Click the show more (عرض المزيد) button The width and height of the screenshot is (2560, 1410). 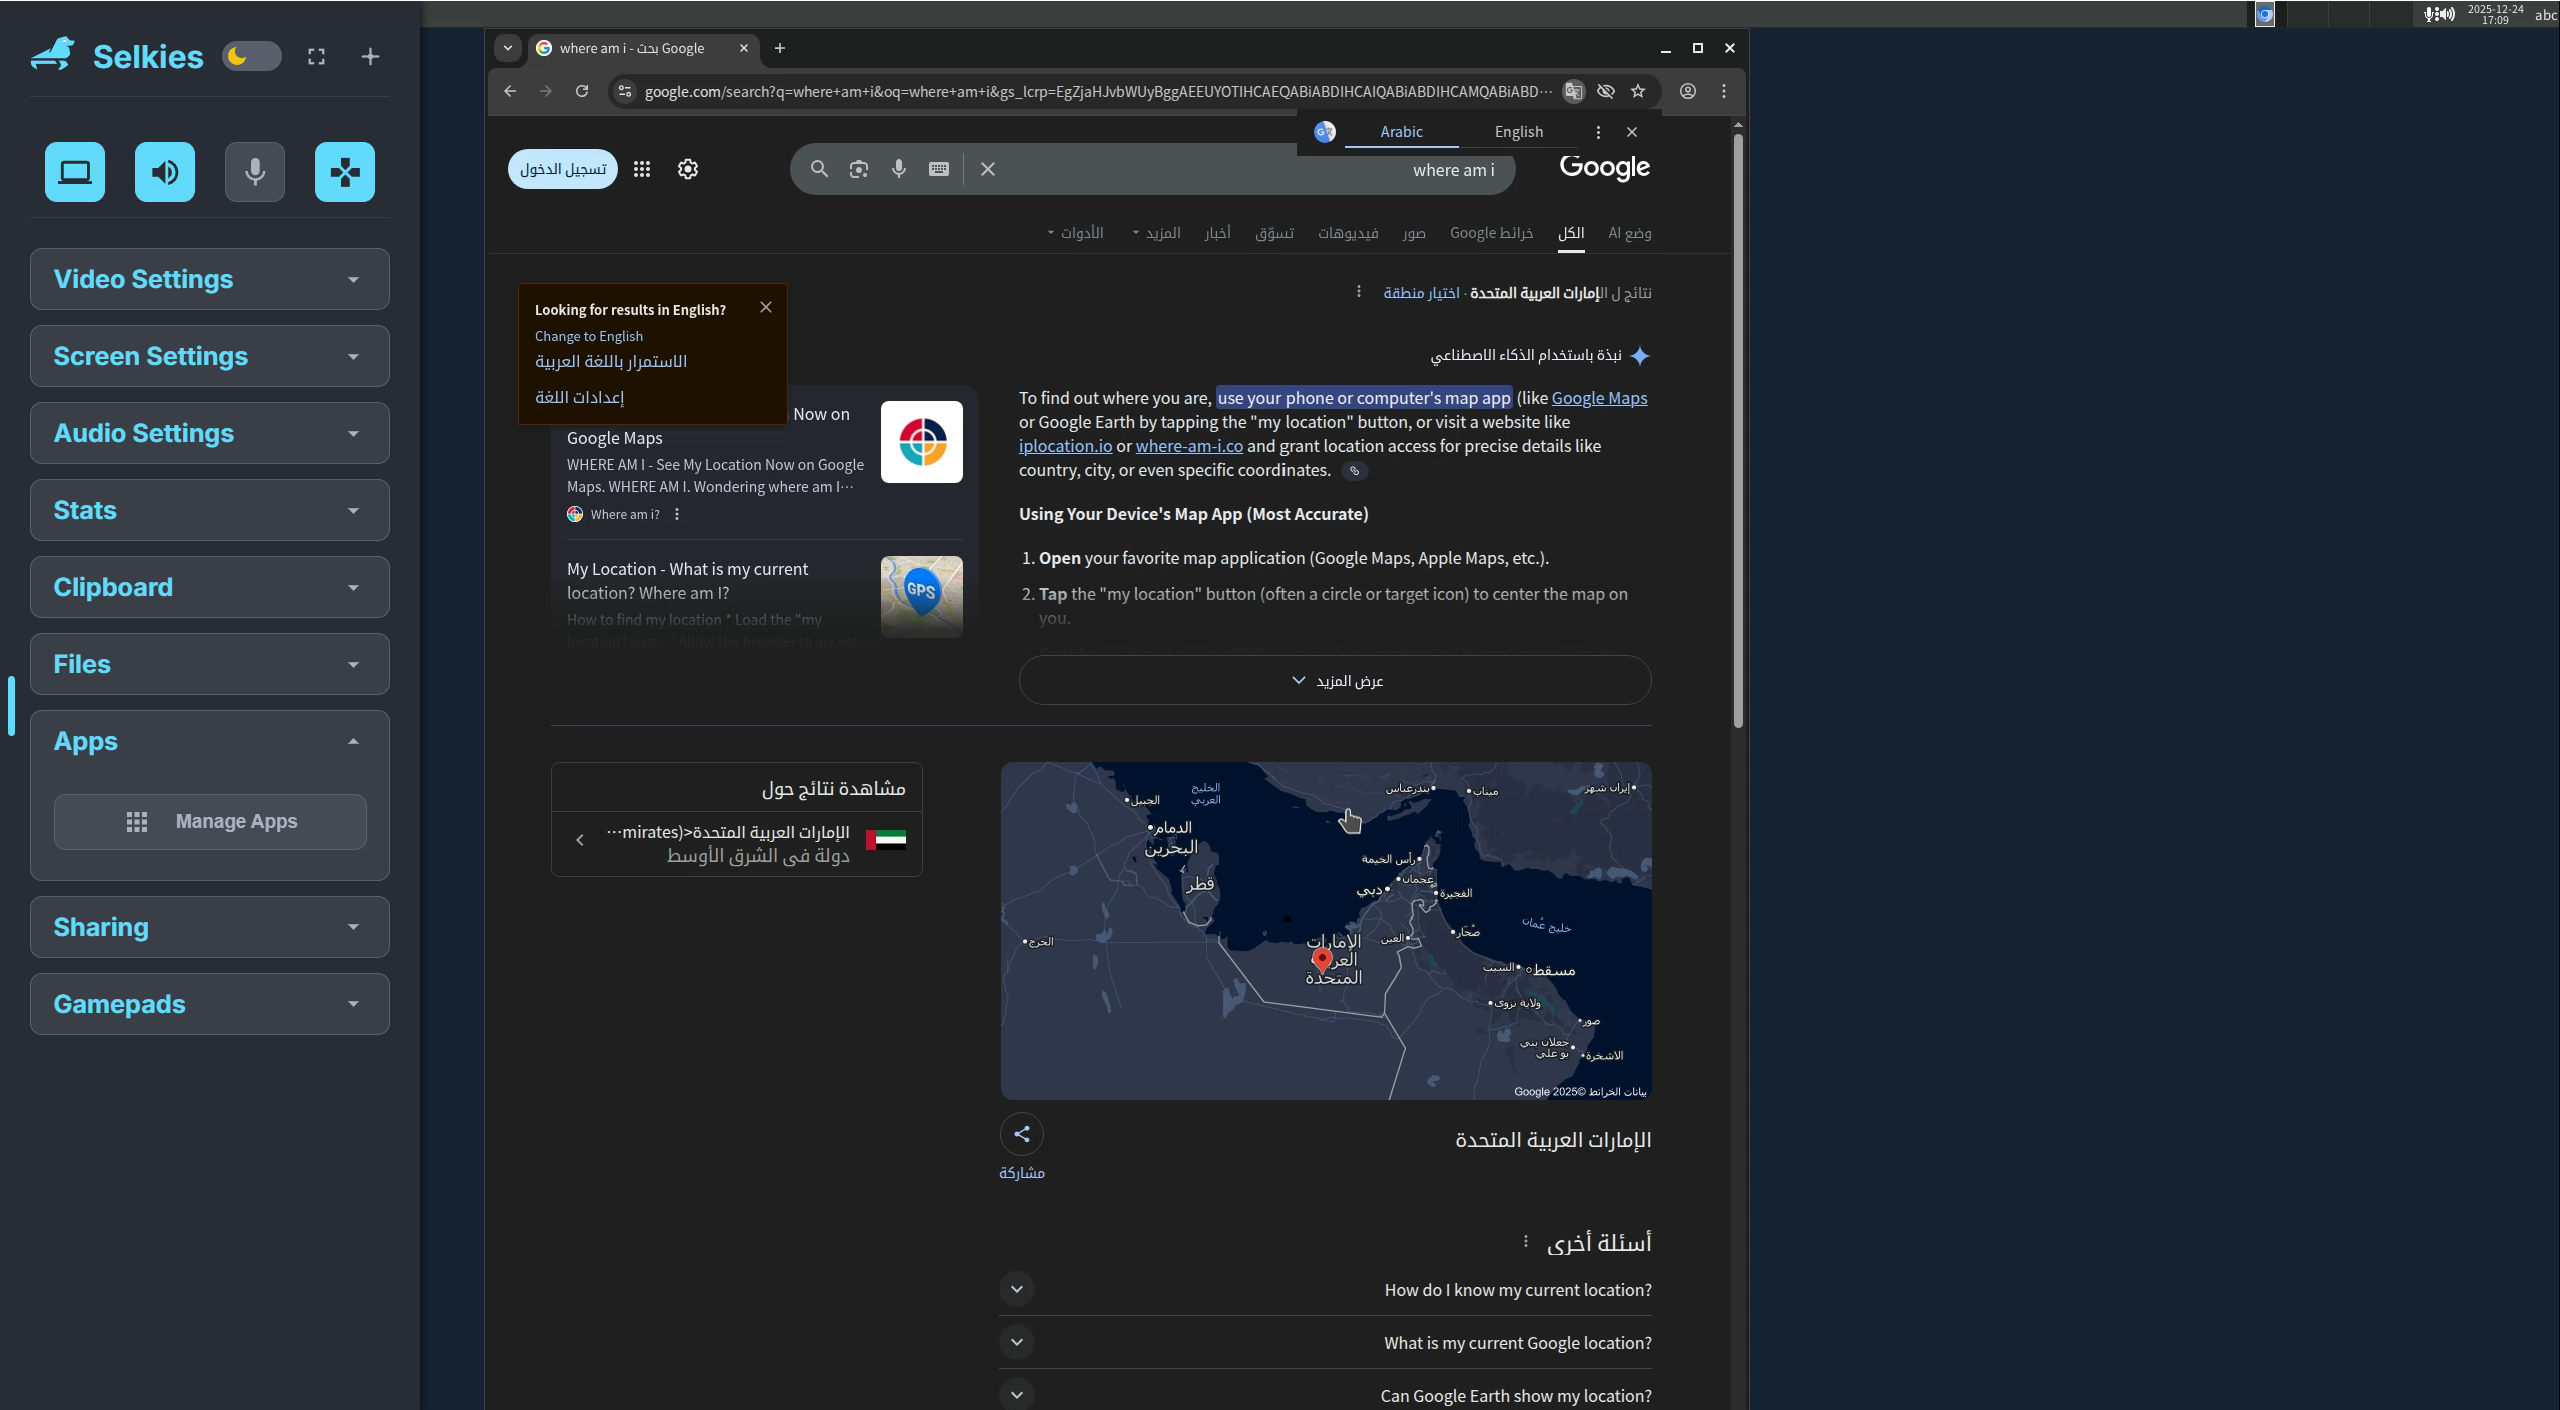point(1335,680)
